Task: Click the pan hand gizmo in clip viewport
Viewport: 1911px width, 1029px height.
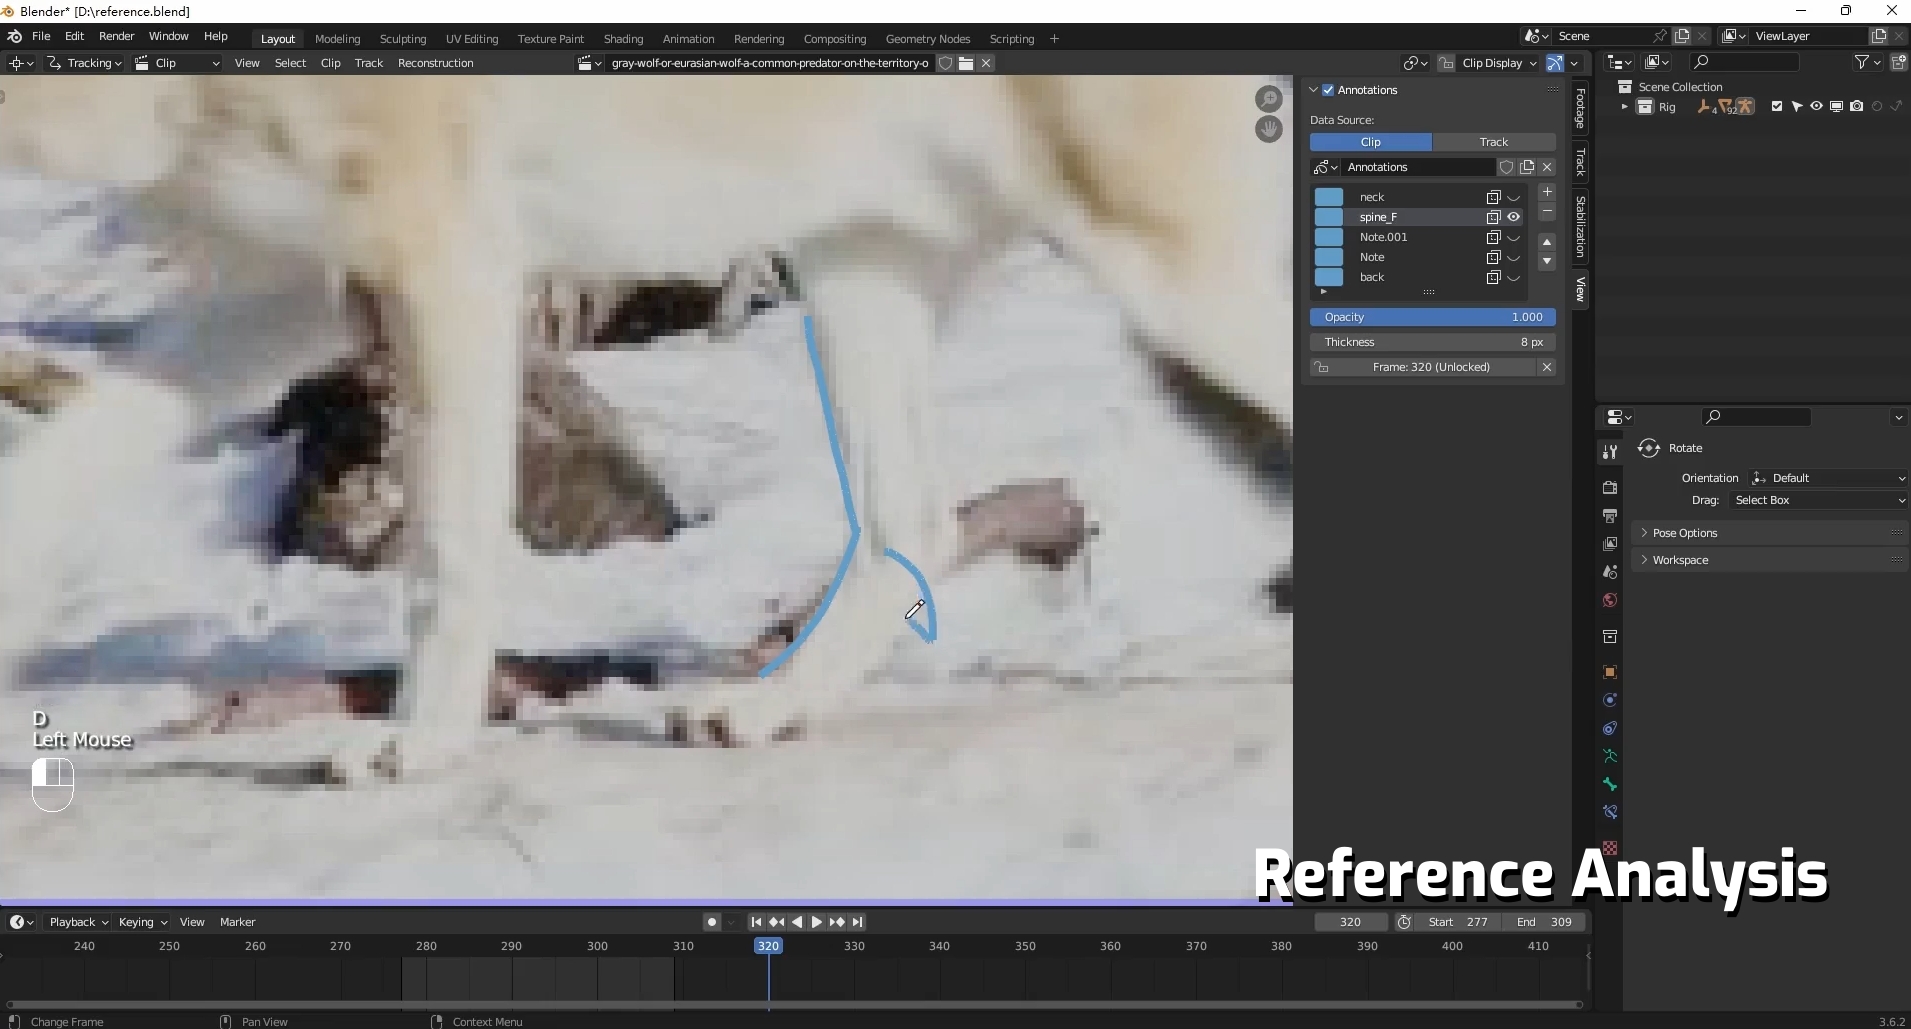Action: (x=1269, y=129)
